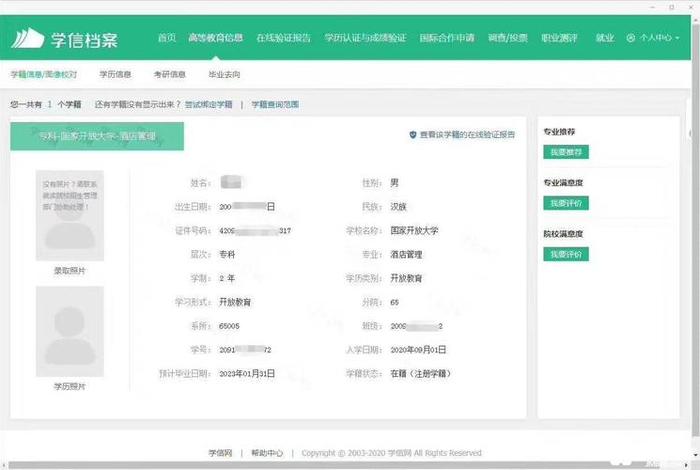Click 我要评价 under 院校满意度
700x470 pixels.
tap(566, 254)
